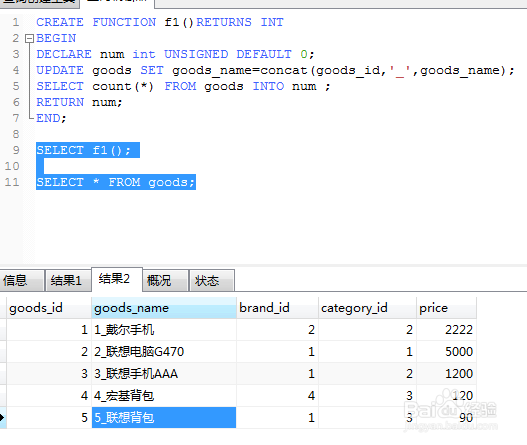527x445 pixels.
Task: Select the cell 3_联想手机AAA
Action: point(164,374)
